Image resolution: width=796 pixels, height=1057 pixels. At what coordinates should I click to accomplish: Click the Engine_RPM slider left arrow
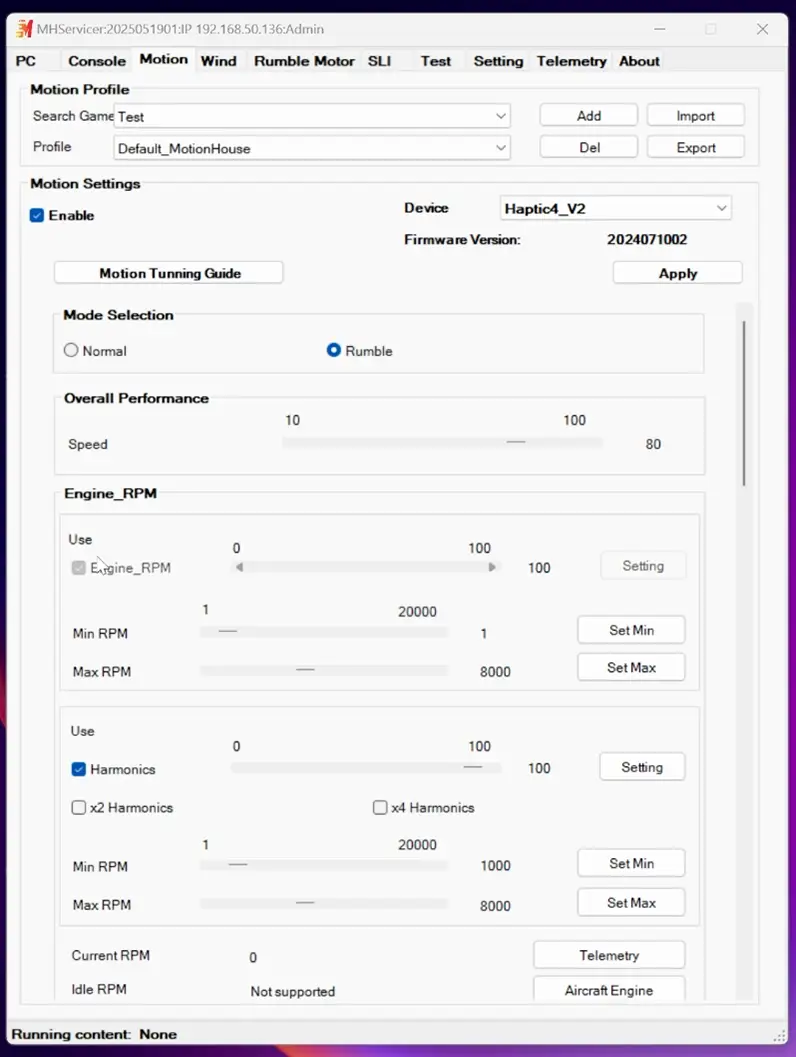click(239, 567)
